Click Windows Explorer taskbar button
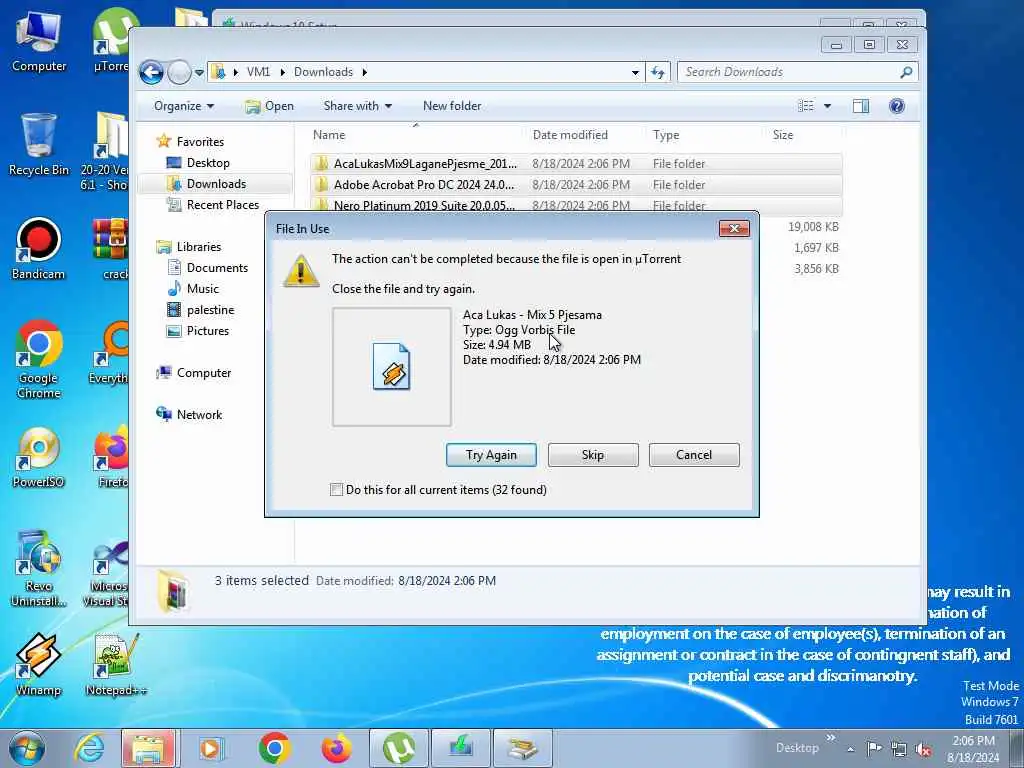This screenshot has width=1024, height=768. (x=148, y=748)
